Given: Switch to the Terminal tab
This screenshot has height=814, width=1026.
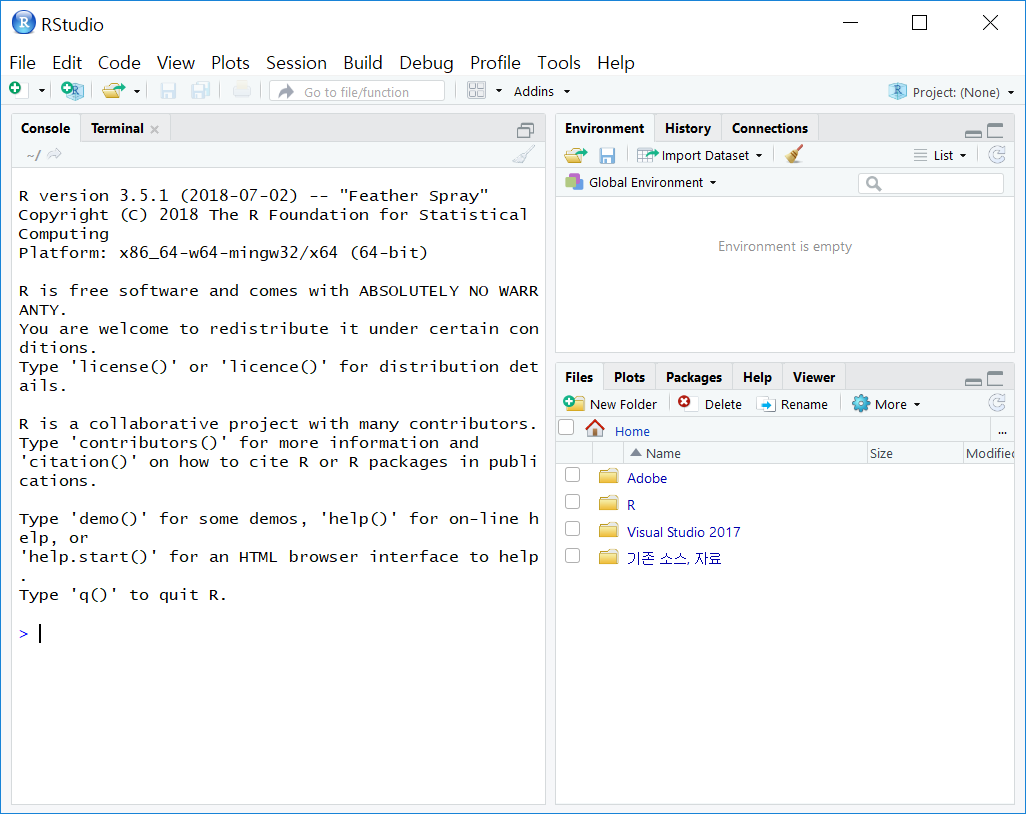Looking at the screenshot, I should (117, 128).
